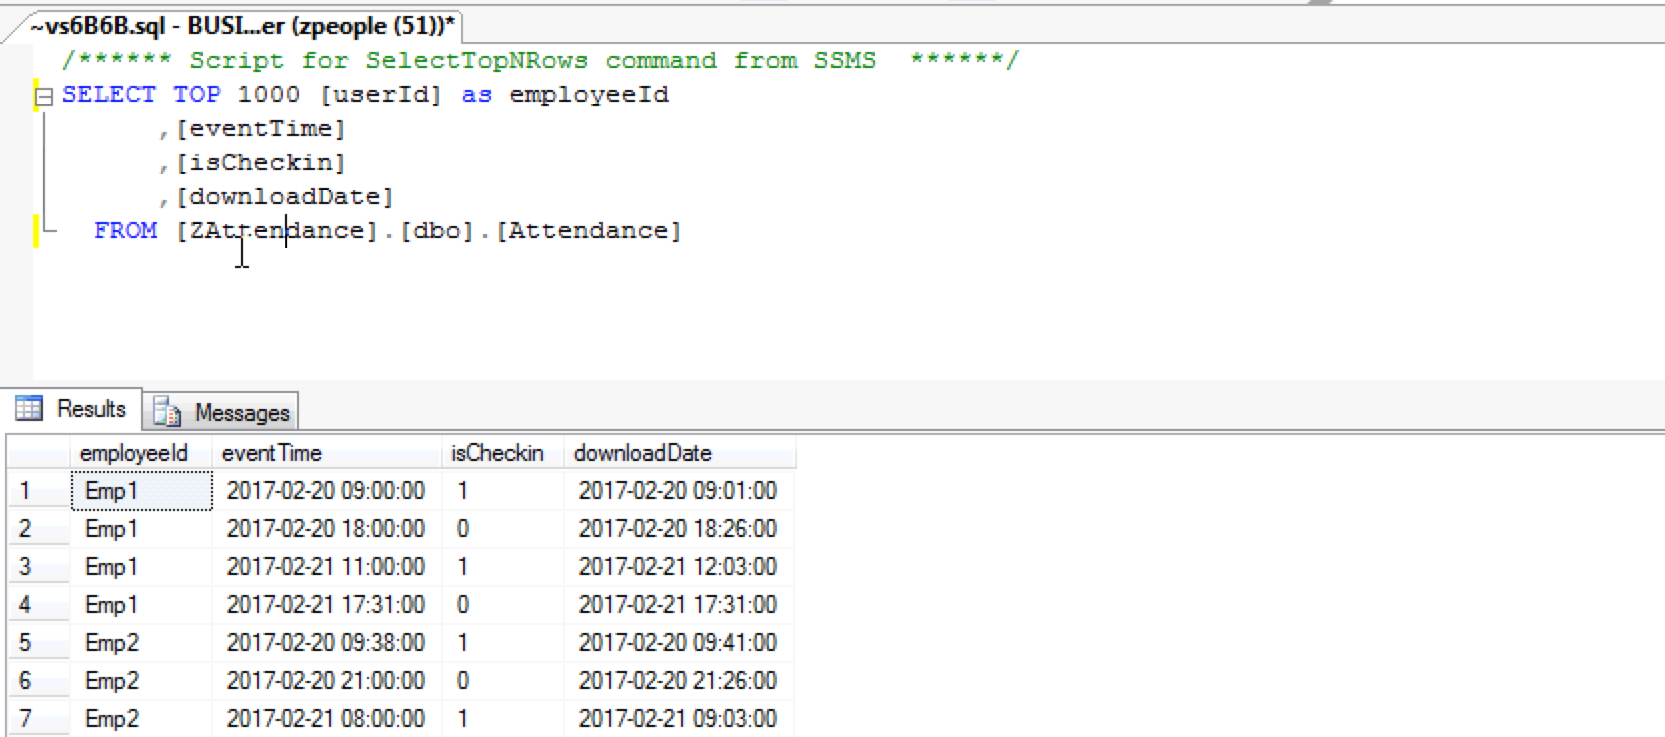This screenshot has height=737, width=1665.
Task: Click [isCheckin] in the query editor
Action: (x=261, y=163)
